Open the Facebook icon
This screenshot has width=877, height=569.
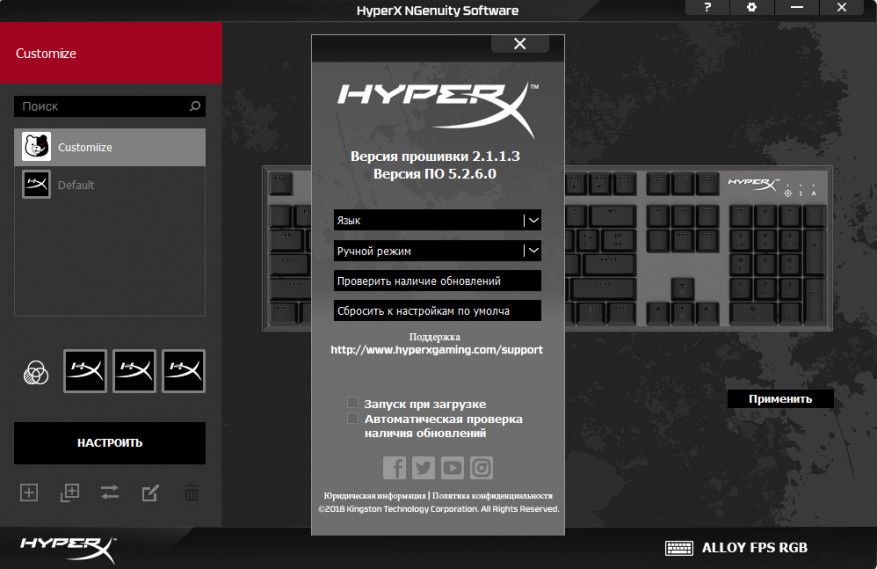click(394, 468)
